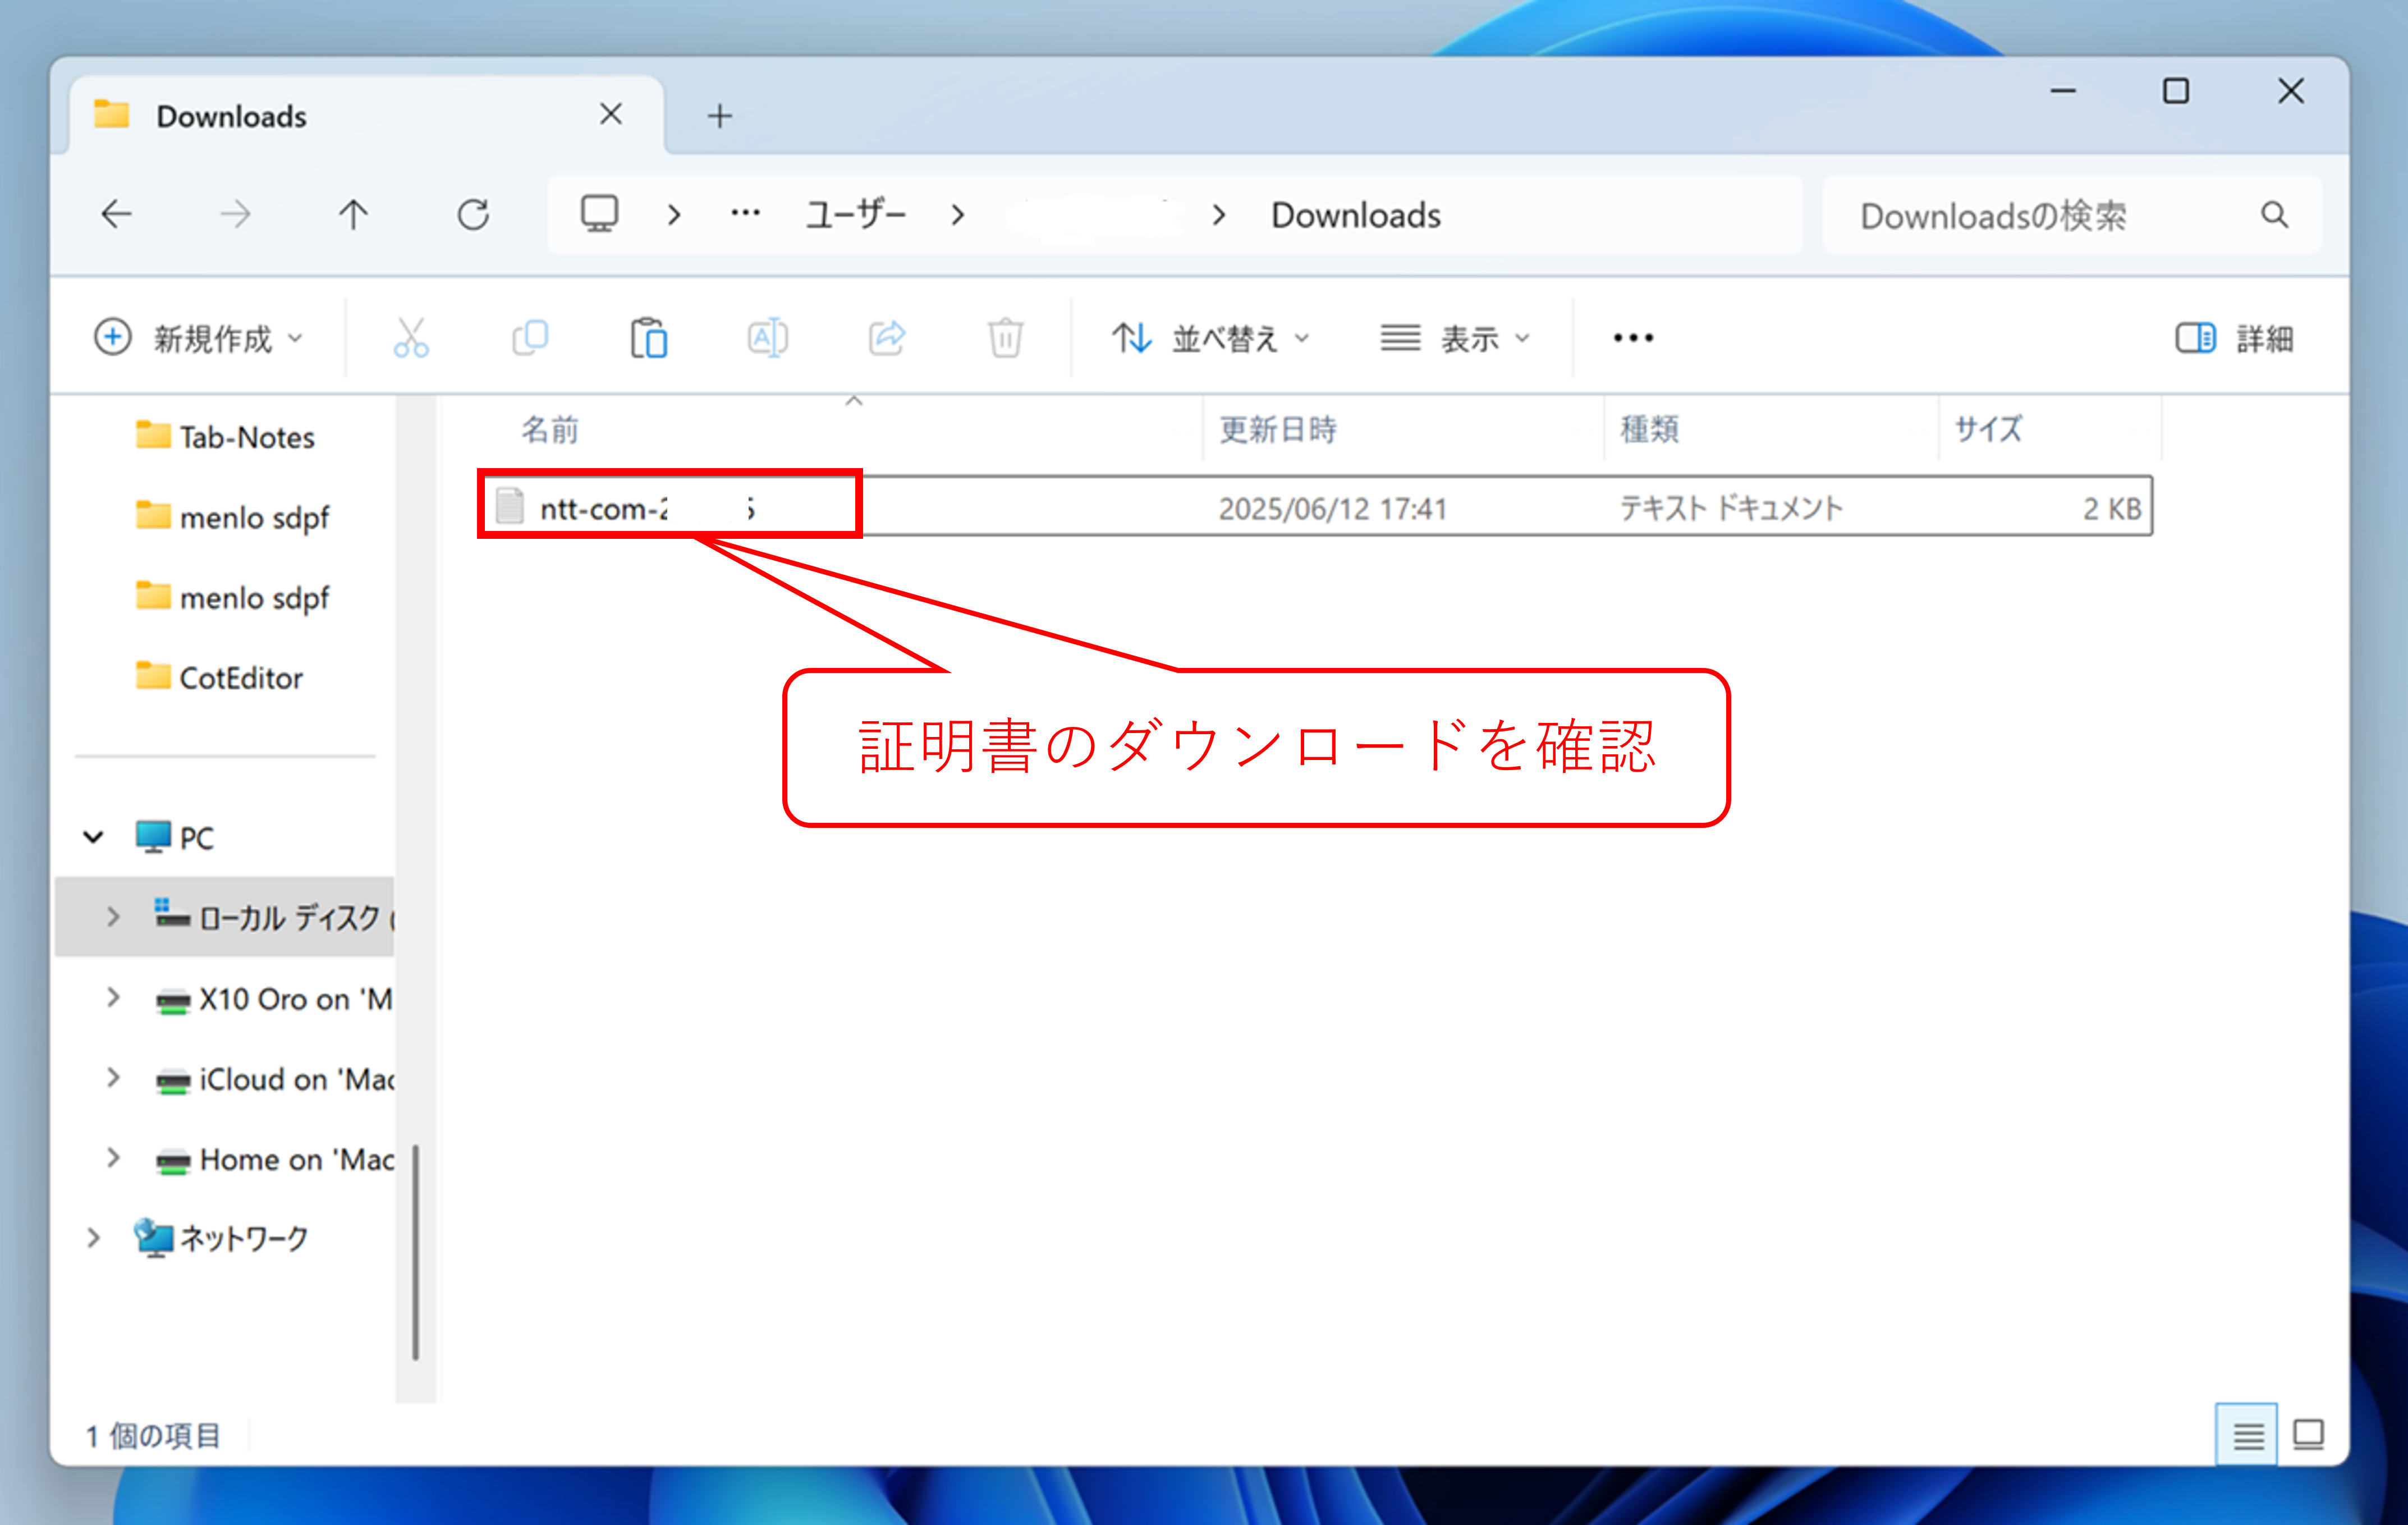Add a new Explorer tab
This screenshot has width=2408, height=1525.
(719, 116)
